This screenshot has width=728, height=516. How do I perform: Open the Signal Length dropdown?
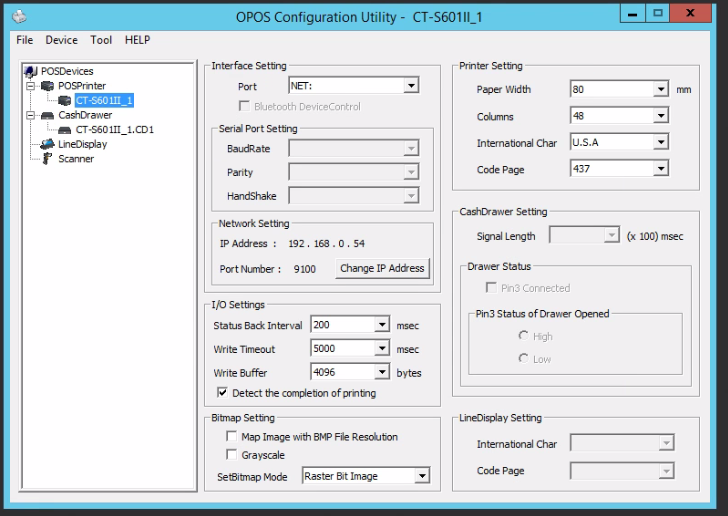pyautogui.click(x=584, y=235)
